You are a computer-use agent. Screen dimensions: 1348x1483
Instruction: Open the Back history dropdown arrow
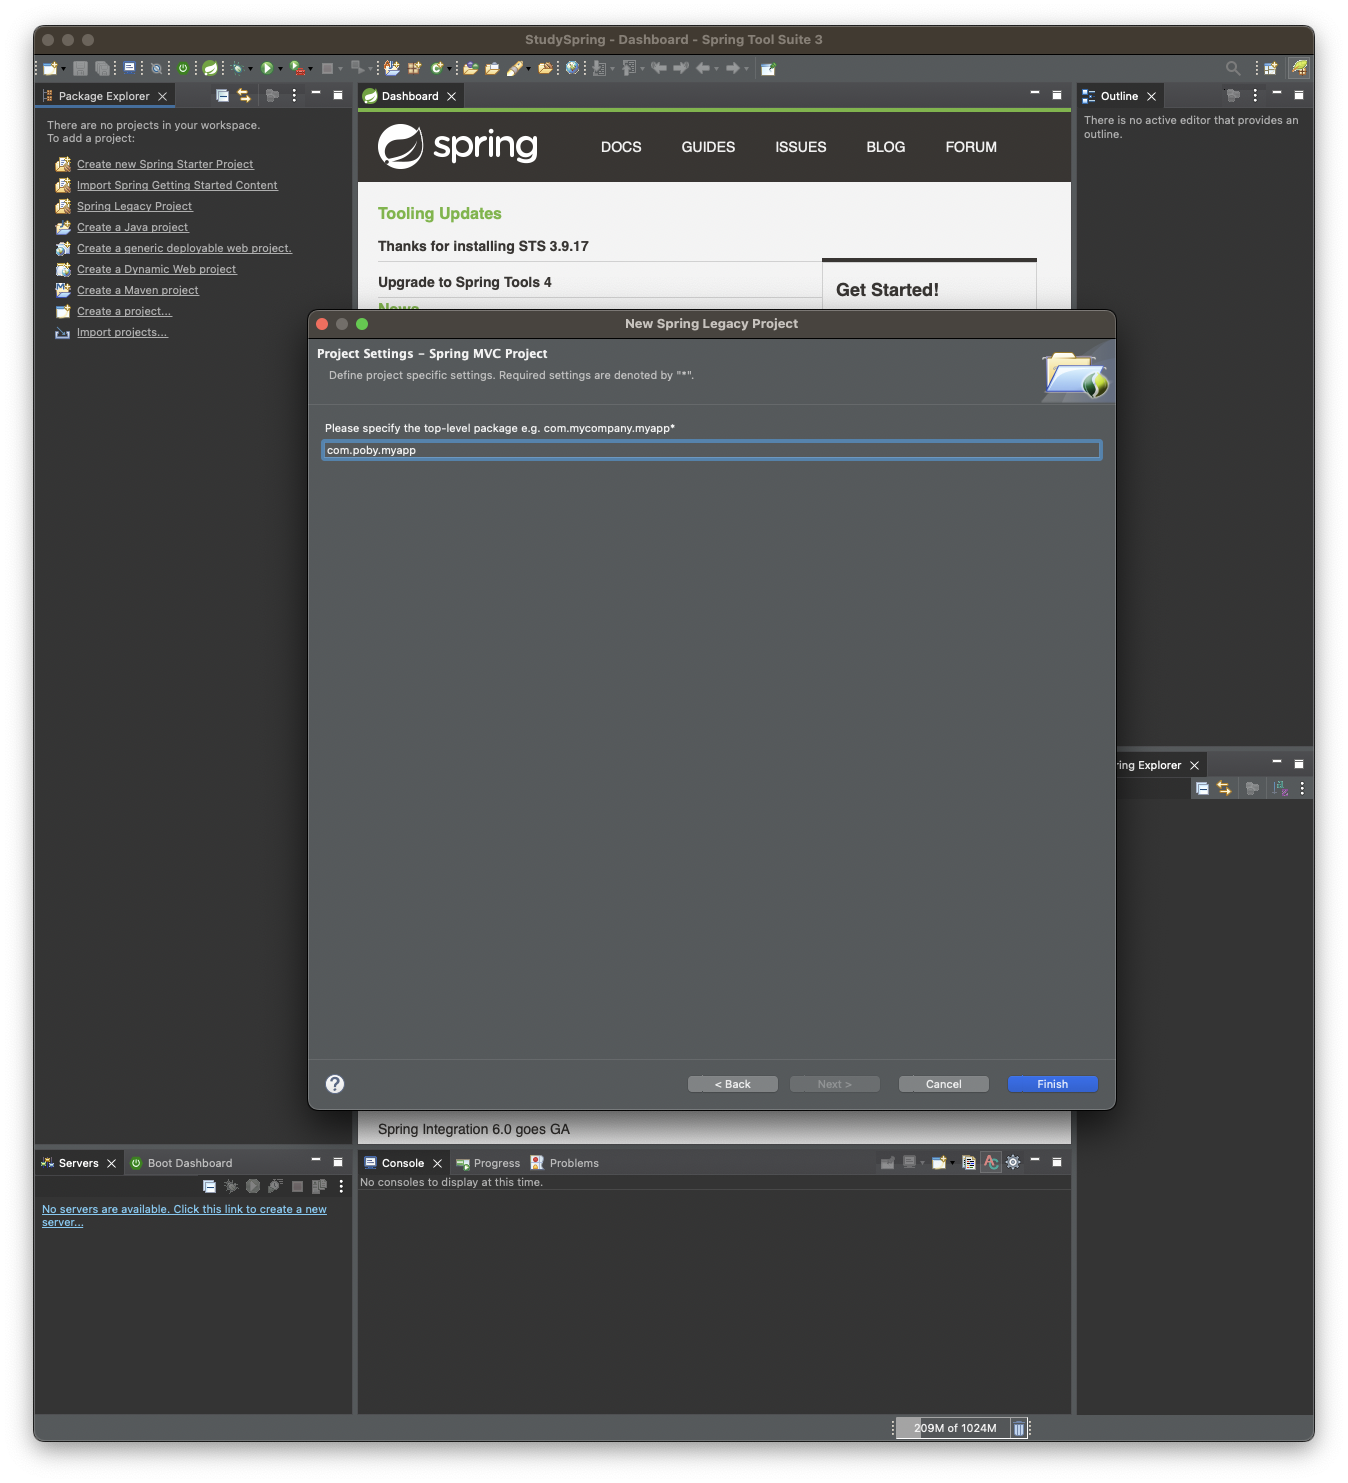pyautogui.click(x=716, y=69)
